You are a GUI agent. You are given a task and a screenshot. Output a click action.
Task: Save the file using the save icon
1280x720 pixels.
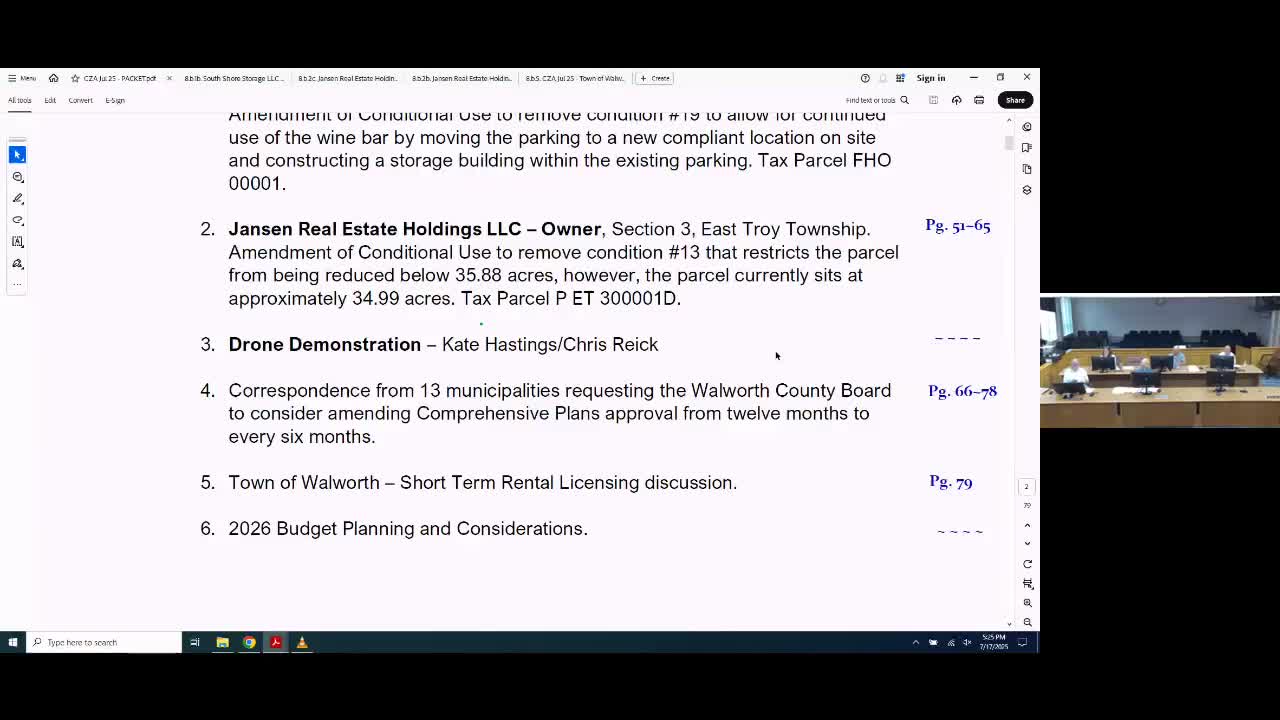(933, 100)
